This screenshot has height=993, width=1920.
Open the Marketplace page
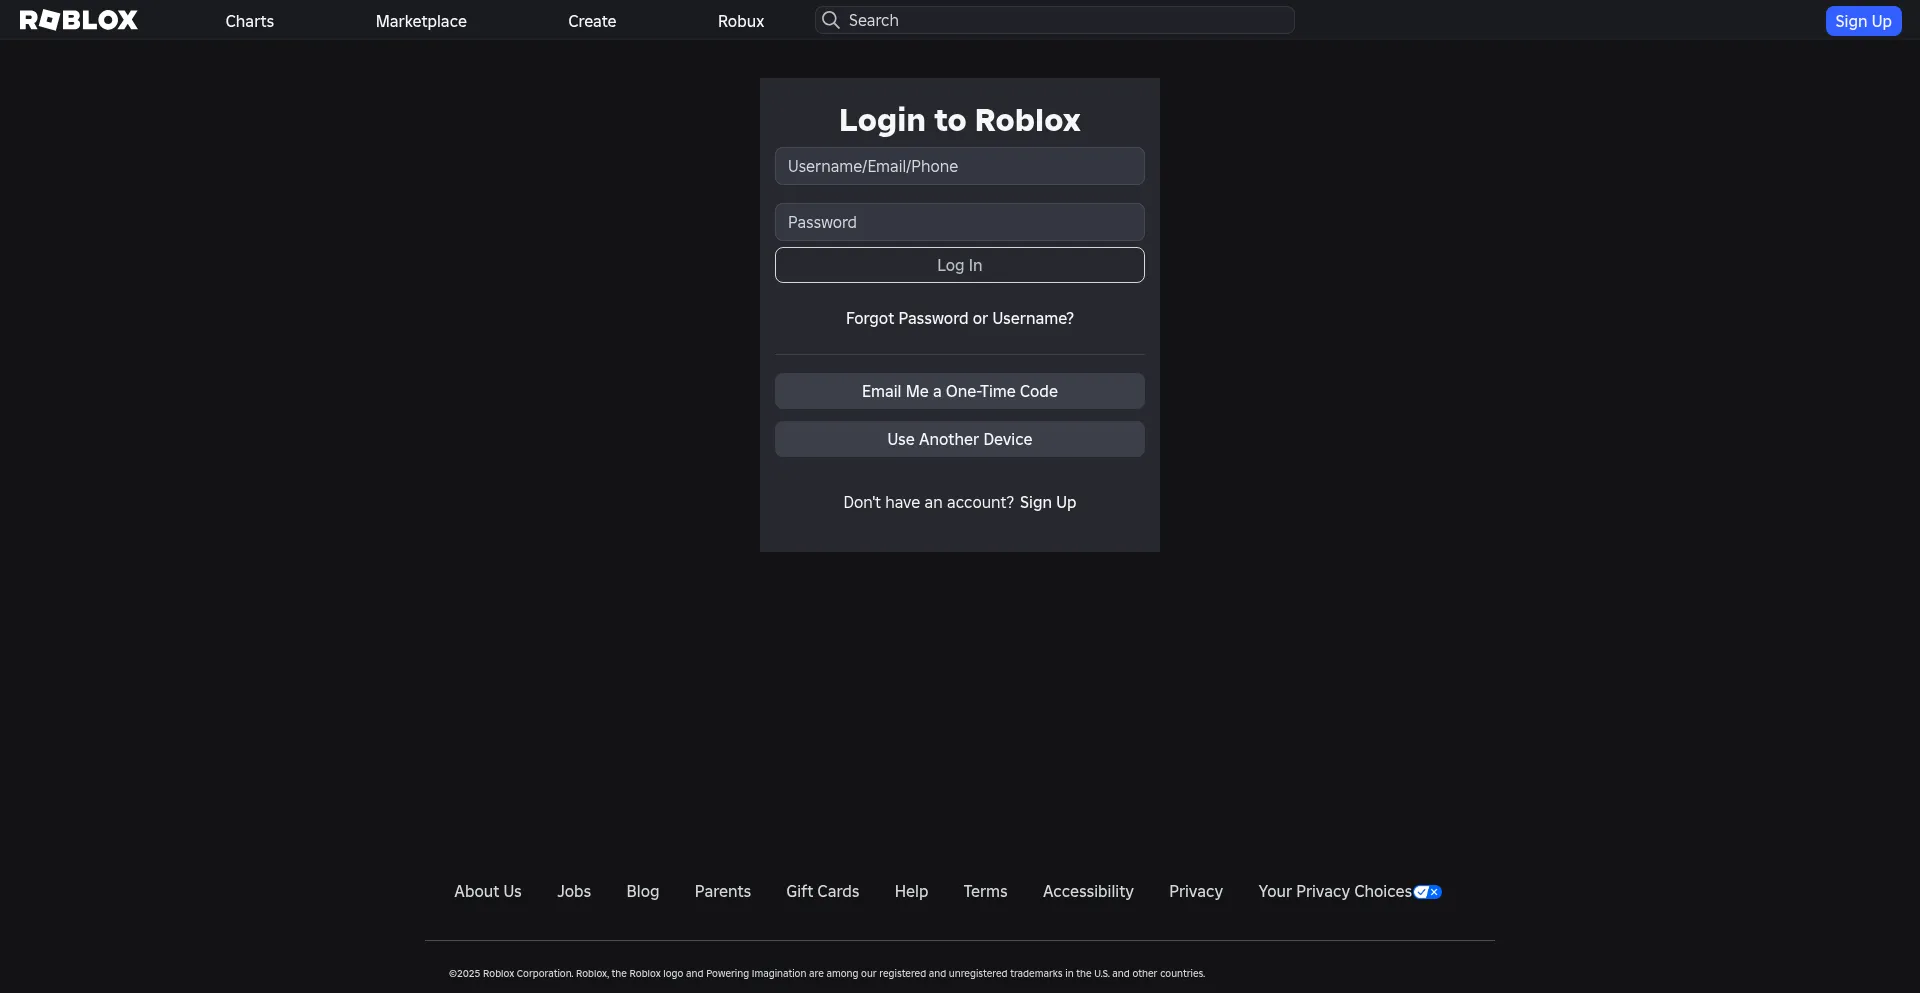pos(421,21)
